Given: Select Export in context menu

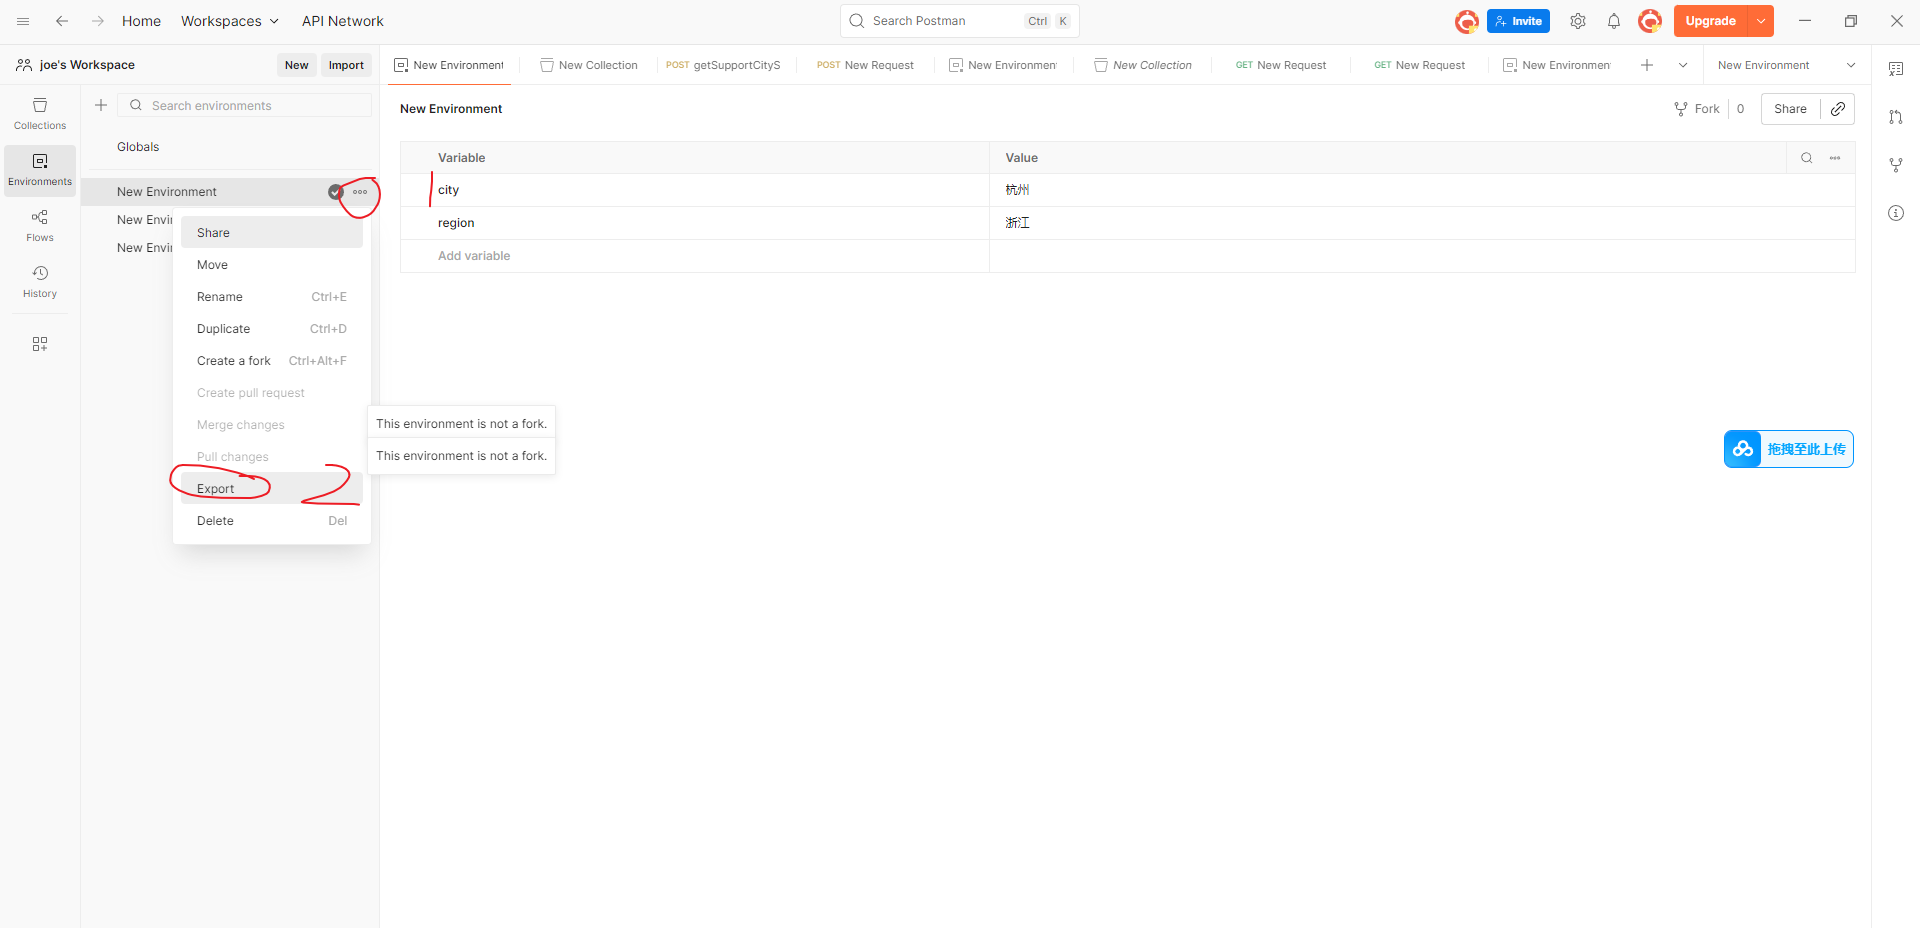Looking at the screenshot, I should 272,489.
